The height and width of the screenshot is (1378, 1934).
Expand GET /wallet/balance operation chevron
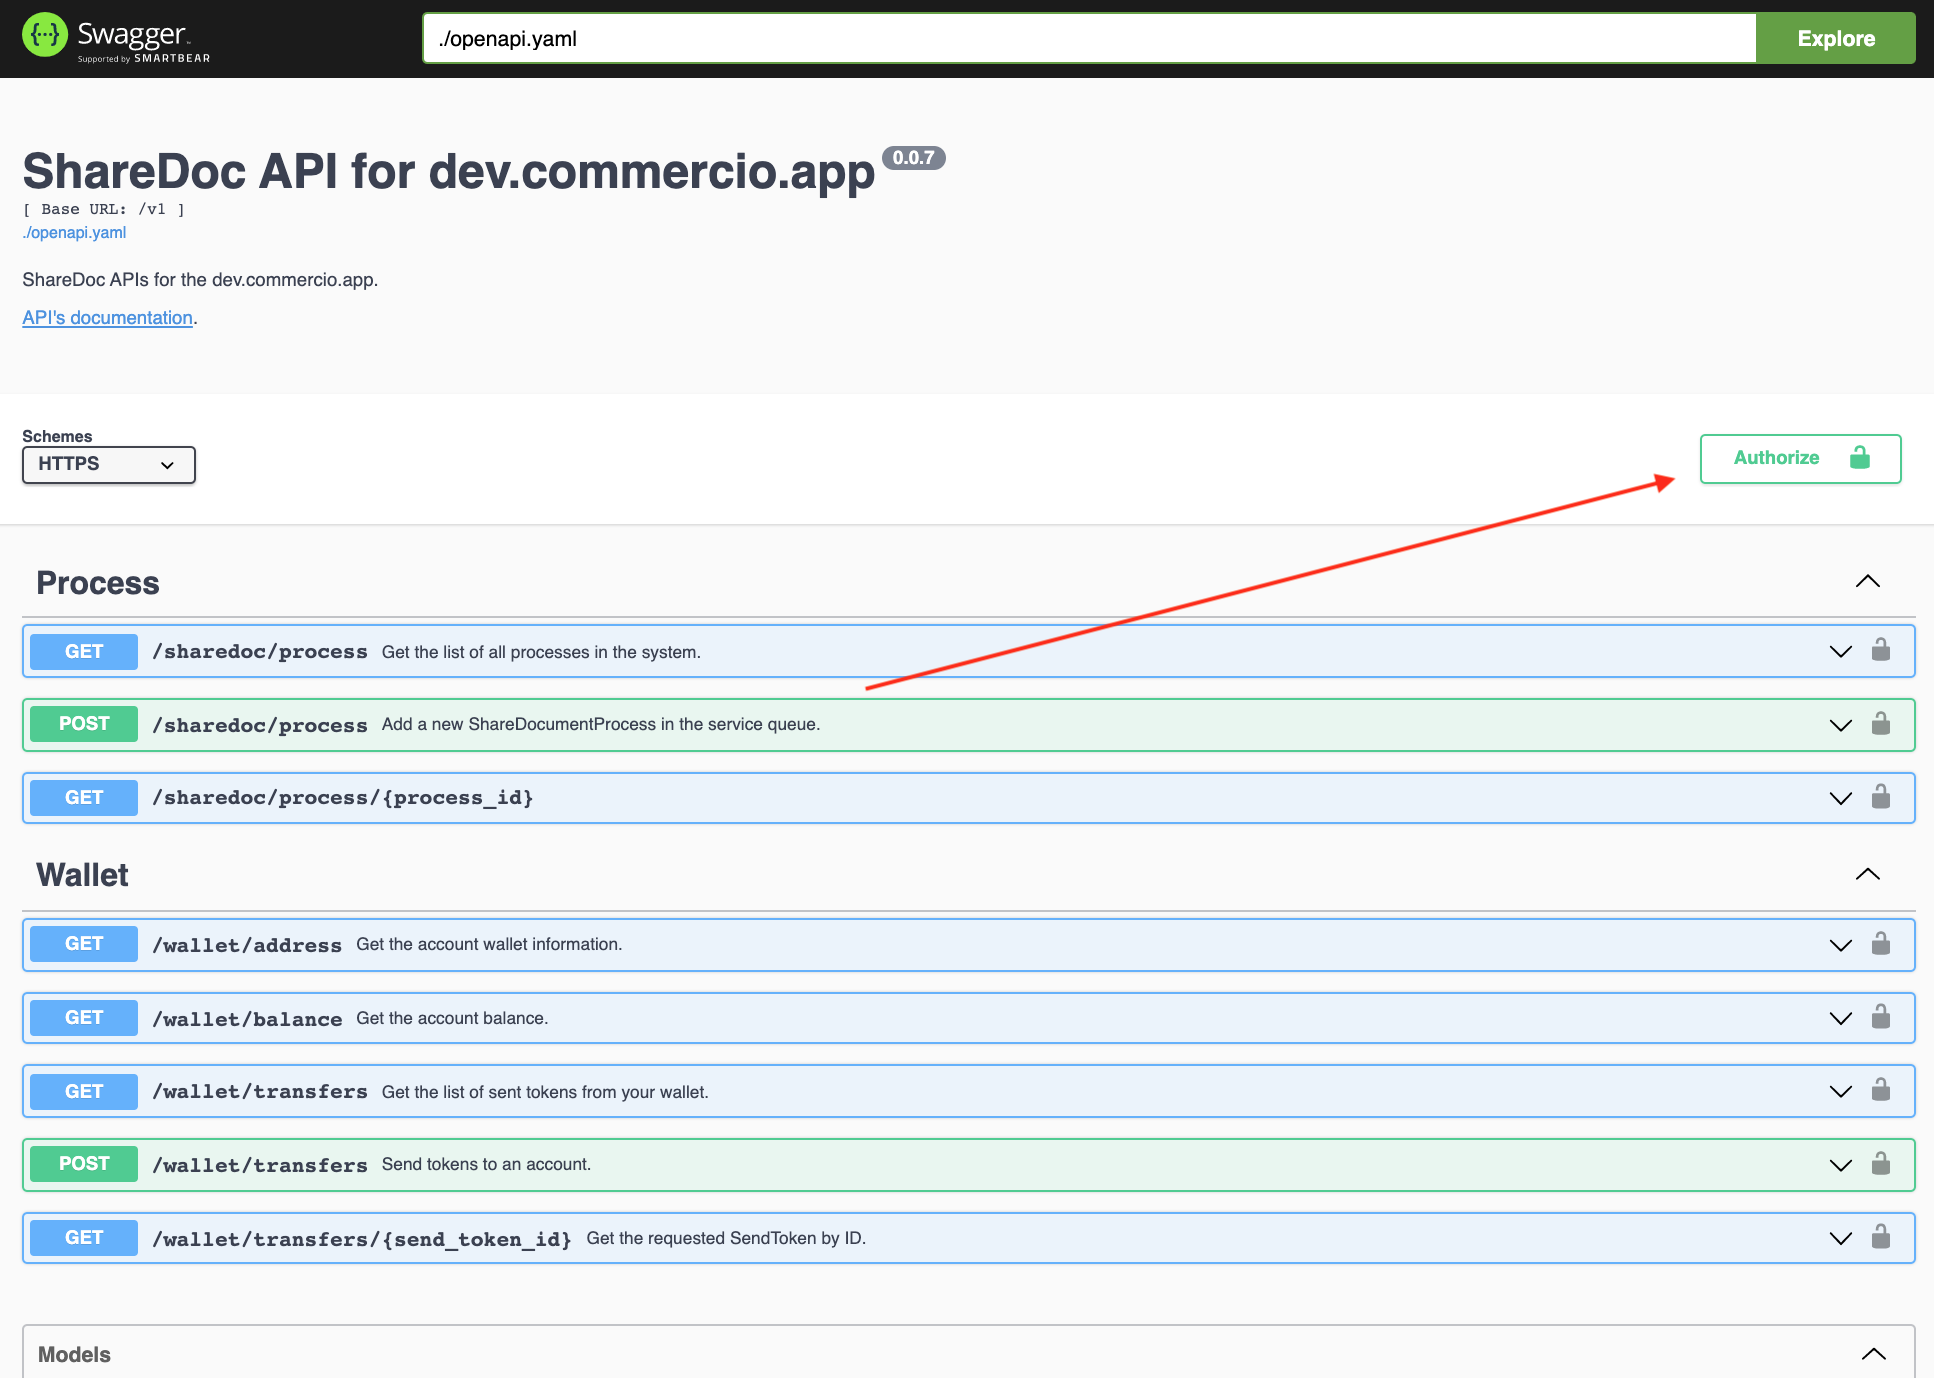1840,1018
